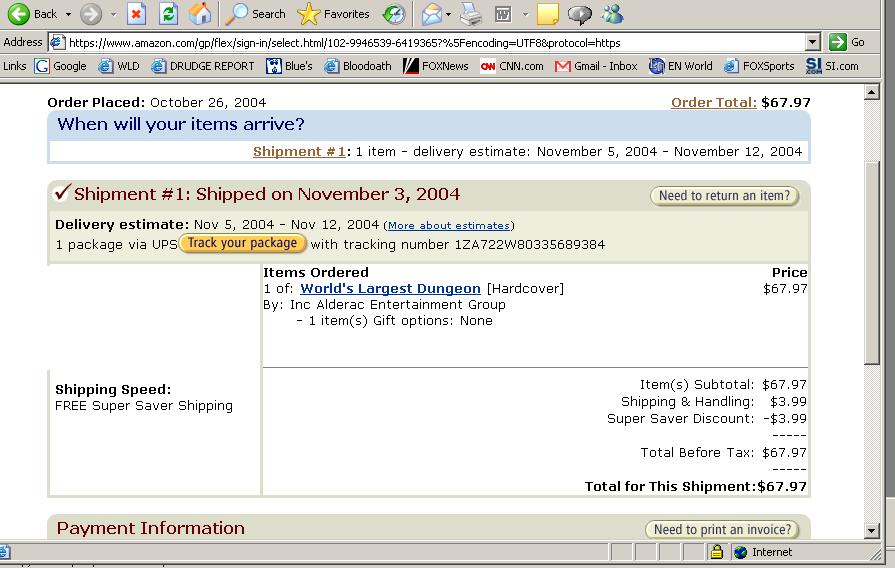The image size is (895, 568).
Task: Open the Bloodoath favorite link
Action: (x=358, y=66)
